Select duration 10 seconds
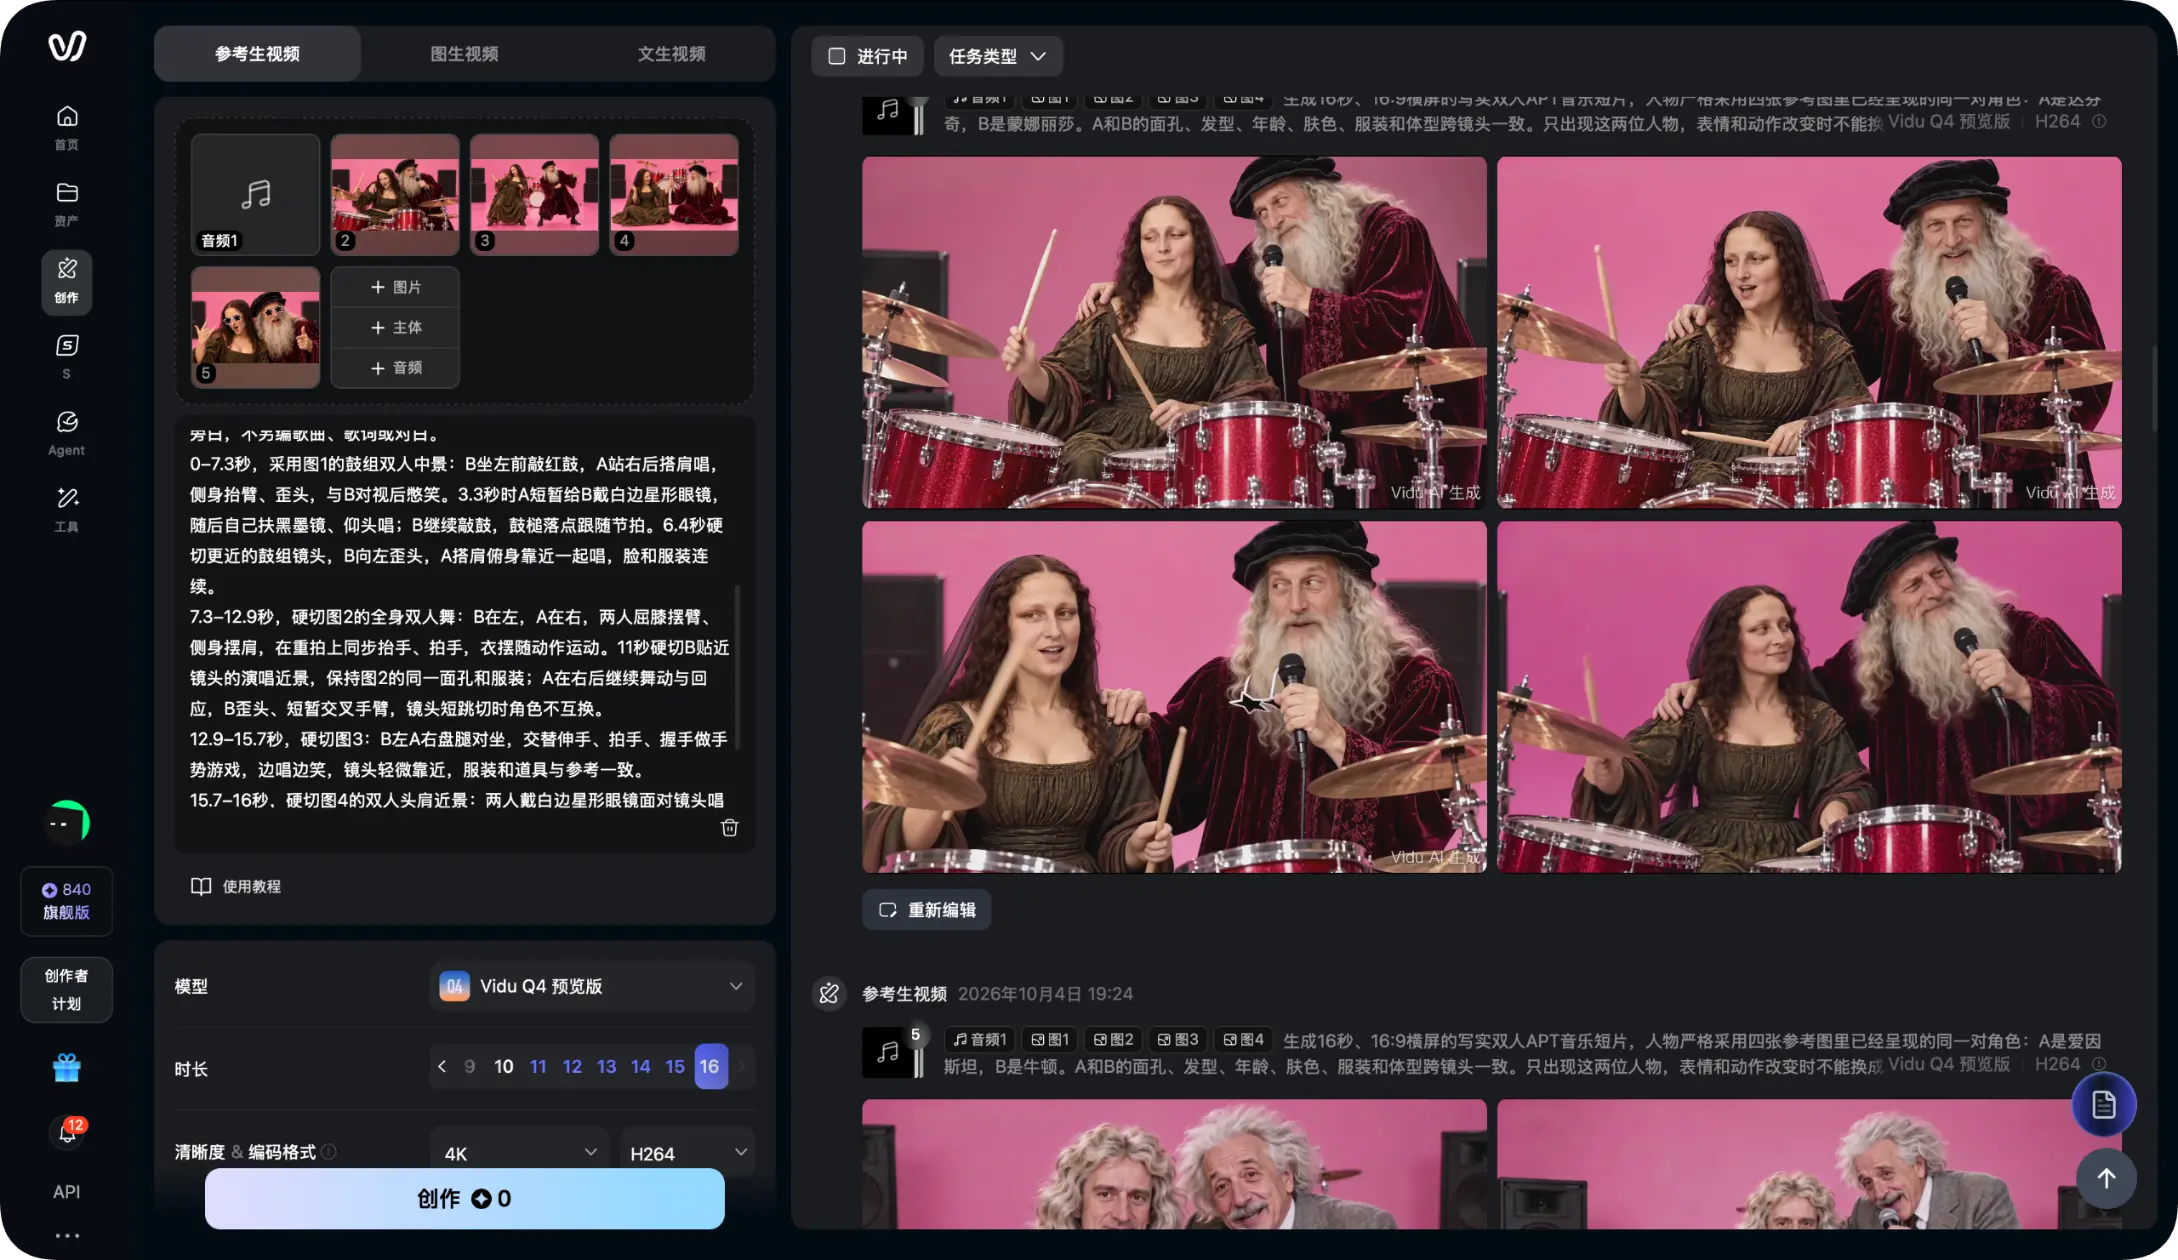Screen dimensions: 2178x1260 [x=504, y=1066]
